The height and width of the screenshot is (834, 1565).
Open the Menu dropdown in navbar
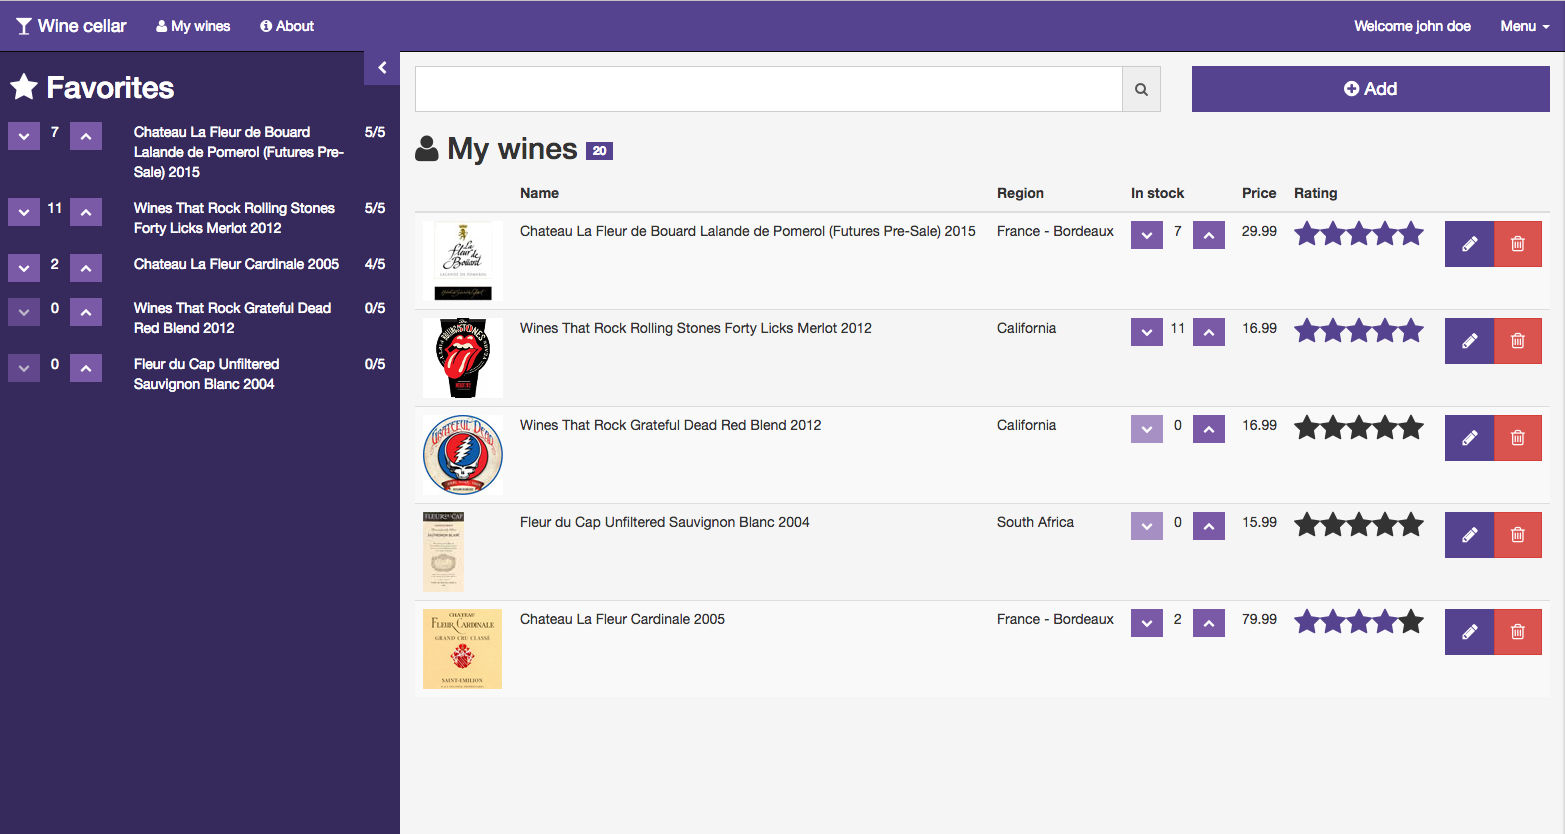point(1525,26)
